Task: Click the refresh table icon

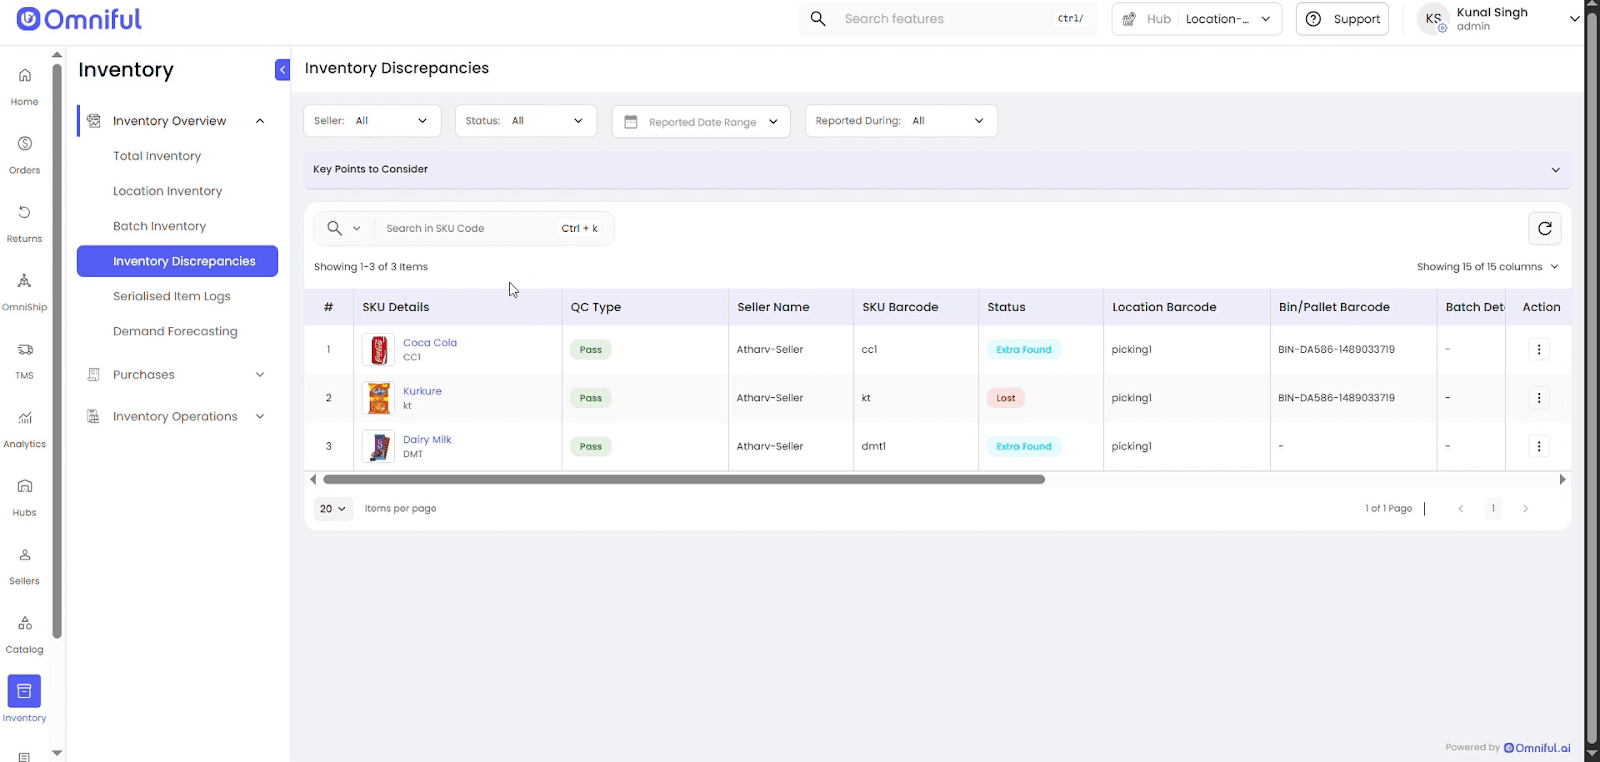Action: (x=1544, y=229)
